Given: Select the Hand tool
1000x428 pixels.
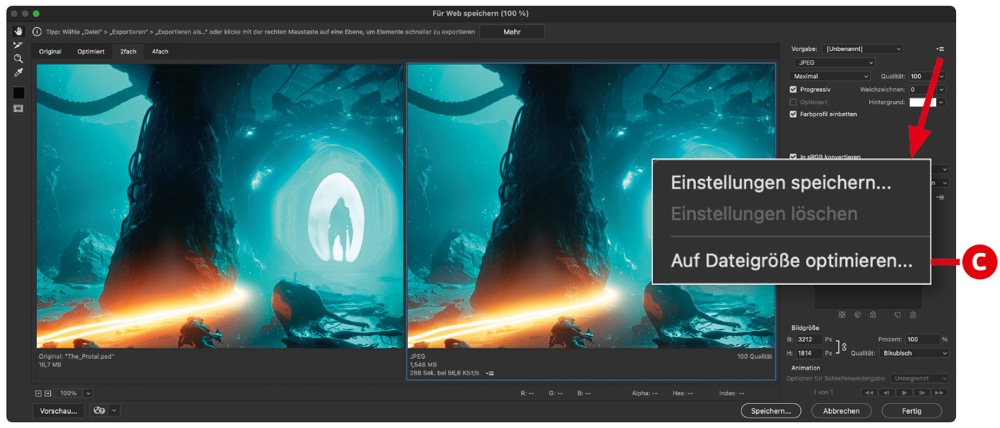Looking at the screenshot, I should 18,32.
